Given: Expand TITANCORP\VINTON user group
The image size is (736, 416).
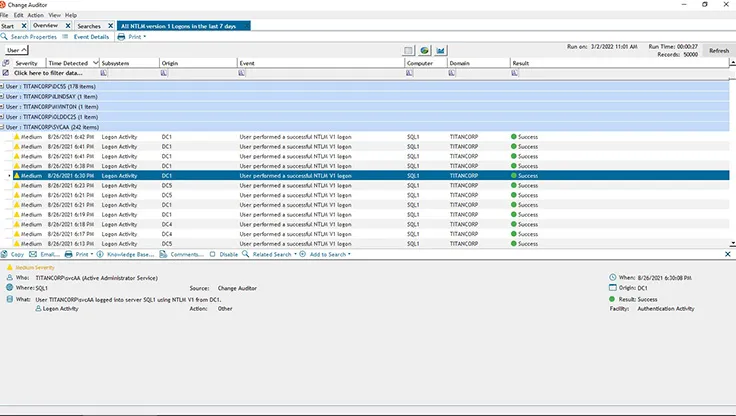Looking at the screenshot, I should tap(2, 107).
